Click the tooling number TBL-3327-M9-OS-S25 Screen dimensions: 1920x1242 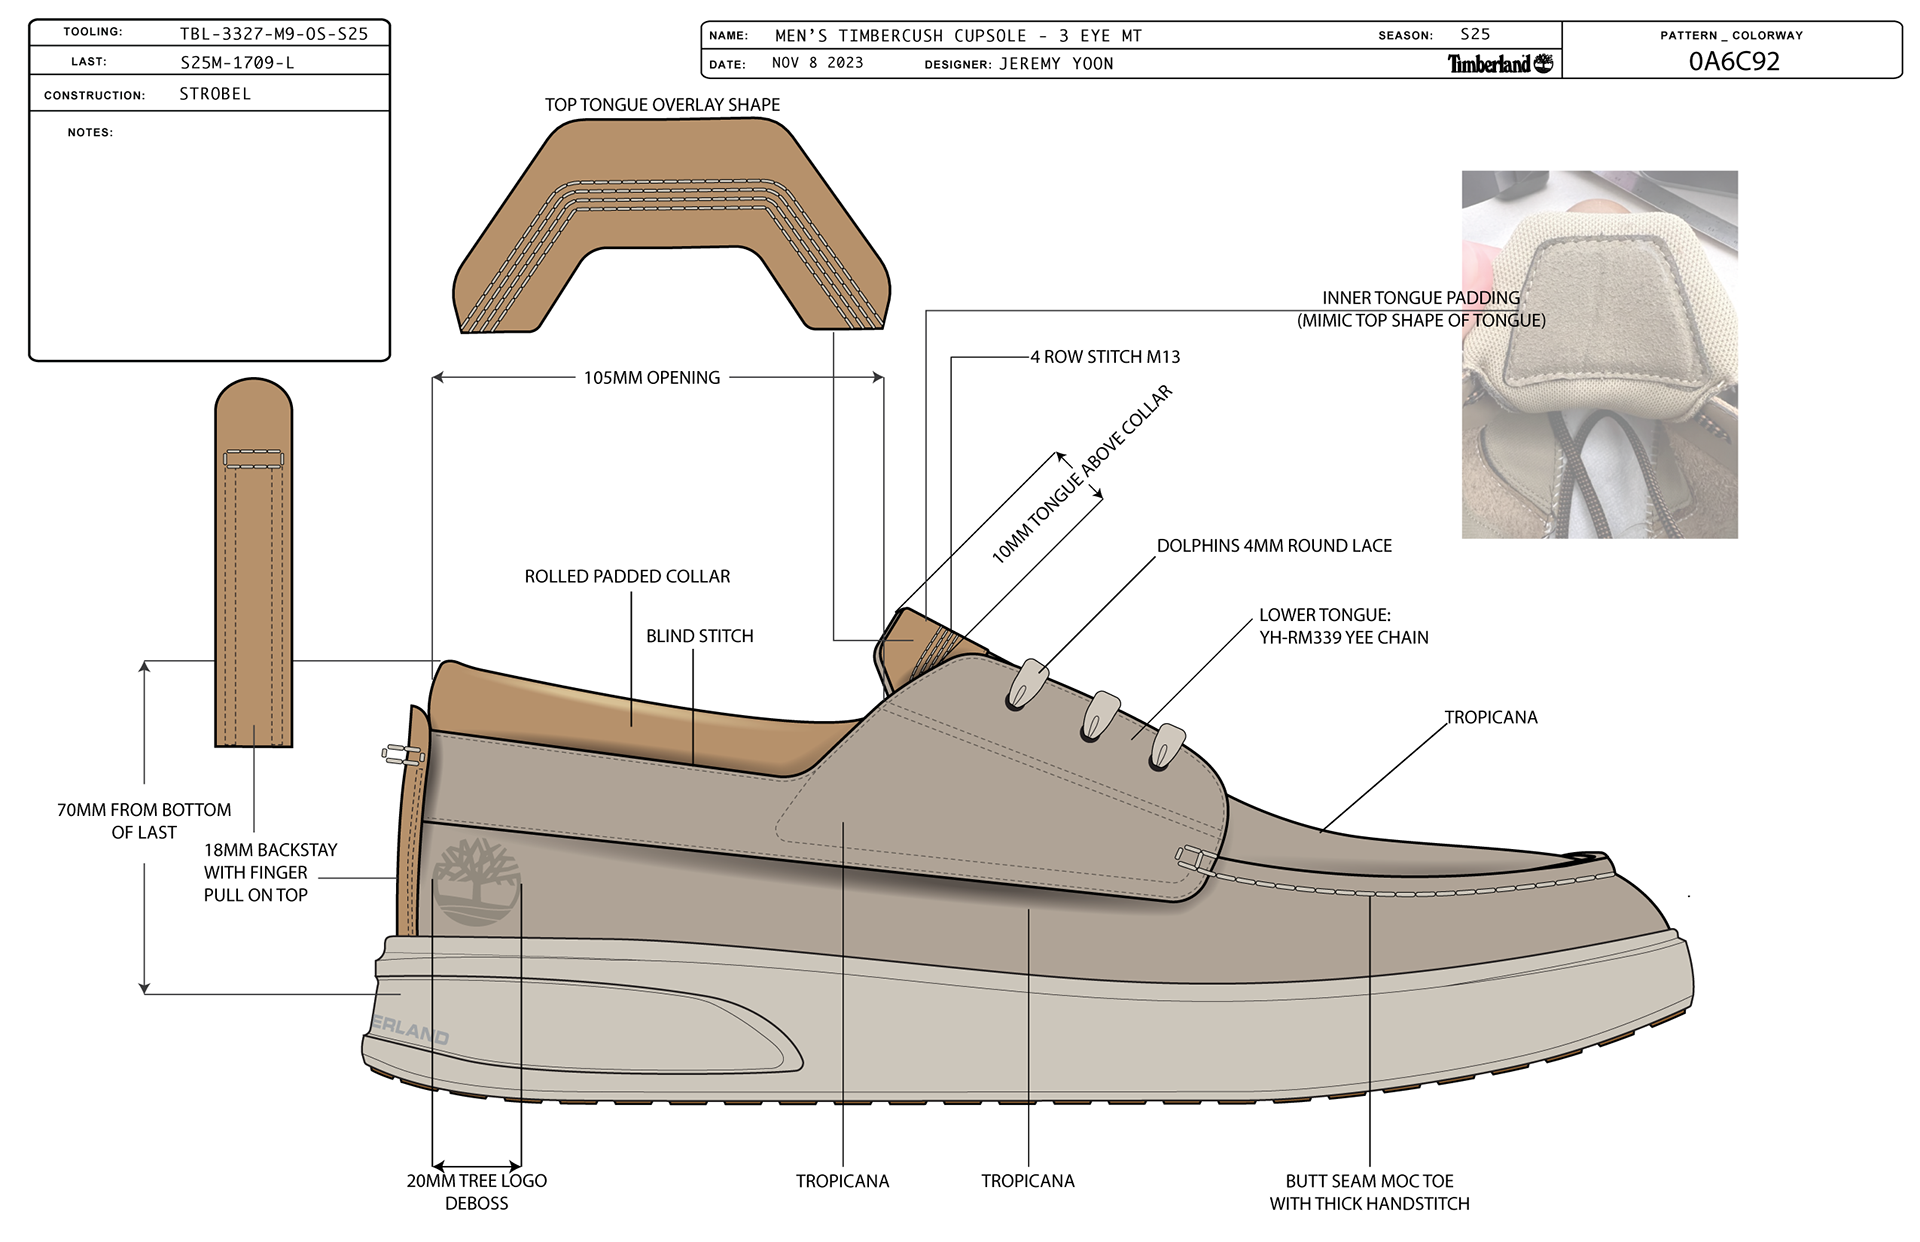[274, 34]
